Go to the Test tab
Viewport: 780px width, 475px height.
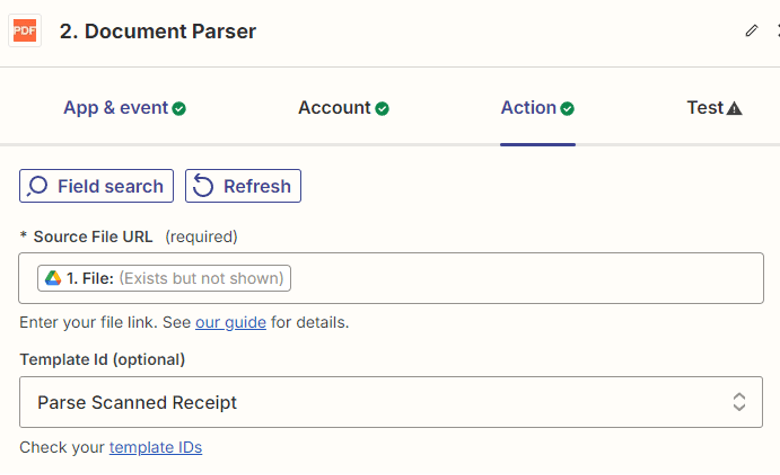coord(705,108)
